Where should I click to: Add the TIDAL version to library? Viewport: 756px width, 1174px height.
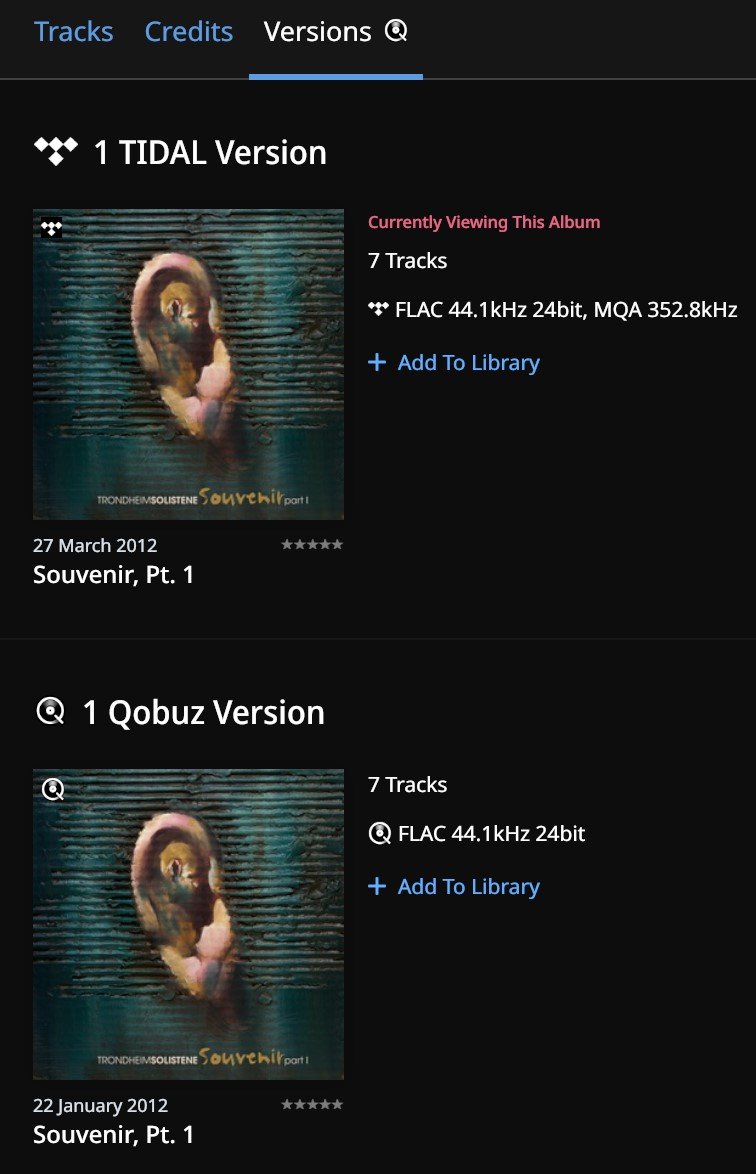pyautogui.click(x=454, y=362)
